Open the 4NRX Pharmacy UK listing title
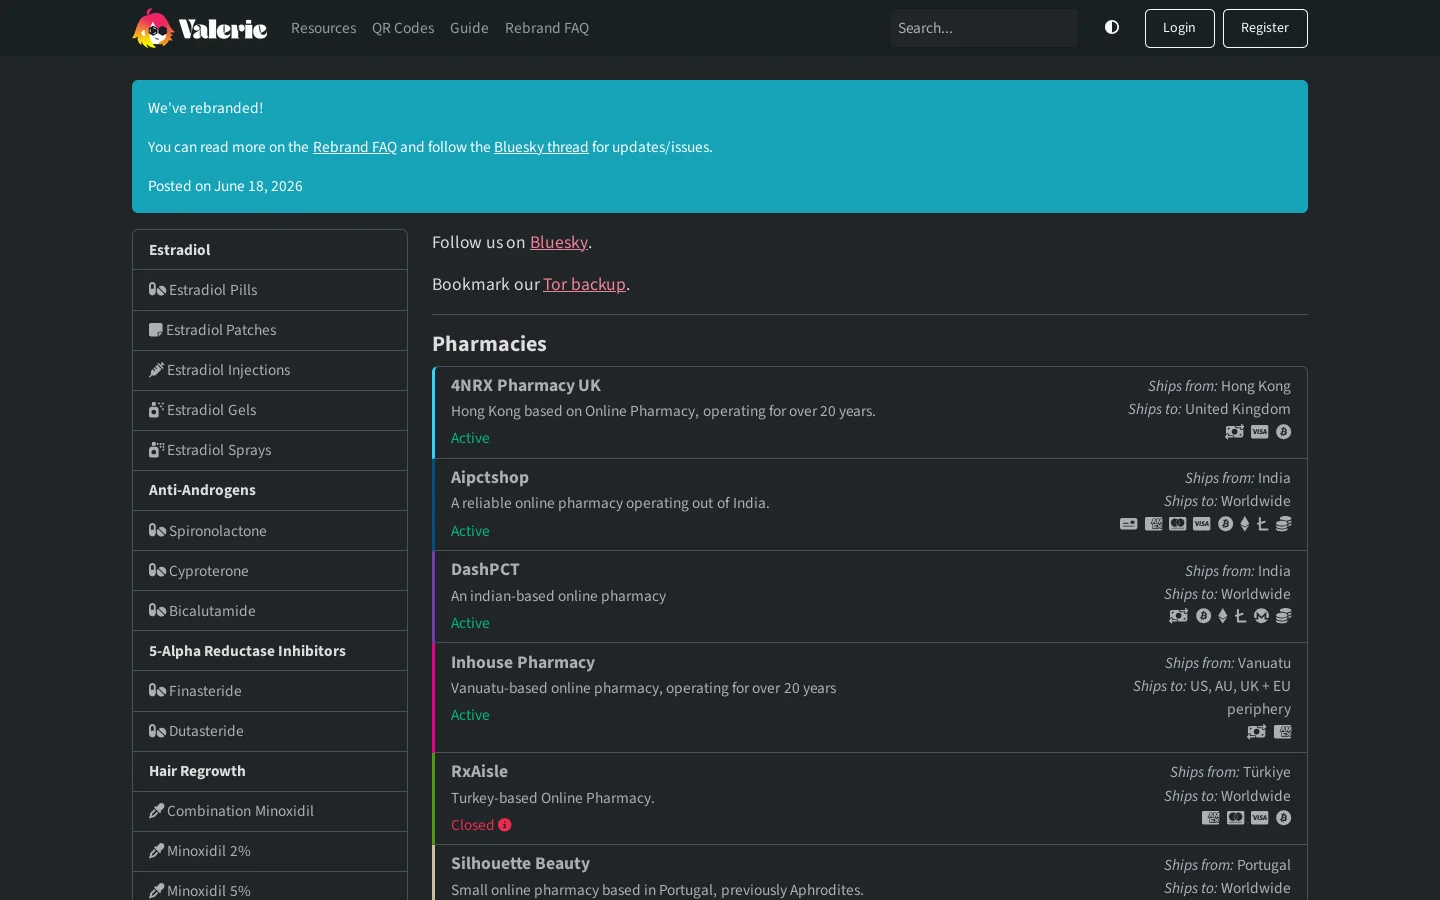The height and width of the screenshot is (900, 1440). tap(526, 385)
